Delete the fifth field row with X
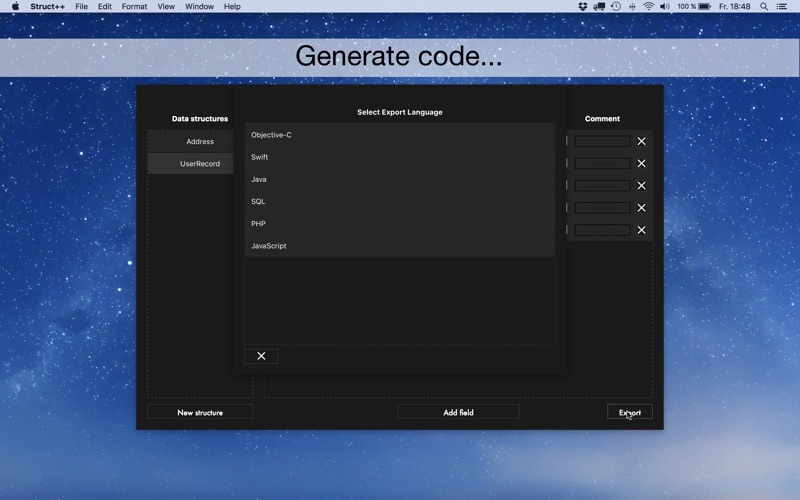 [x=641, y=230]
